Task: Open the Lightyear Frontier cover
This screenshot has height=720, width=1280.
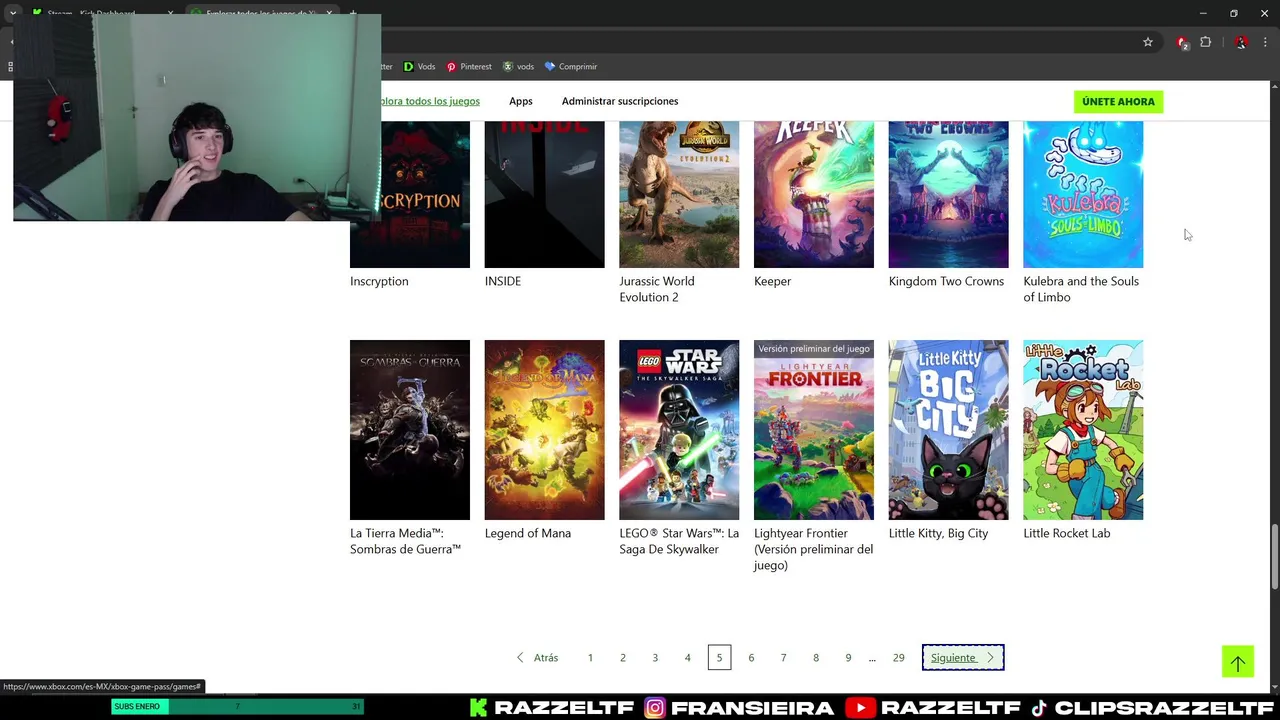Action: pos(814,430)
